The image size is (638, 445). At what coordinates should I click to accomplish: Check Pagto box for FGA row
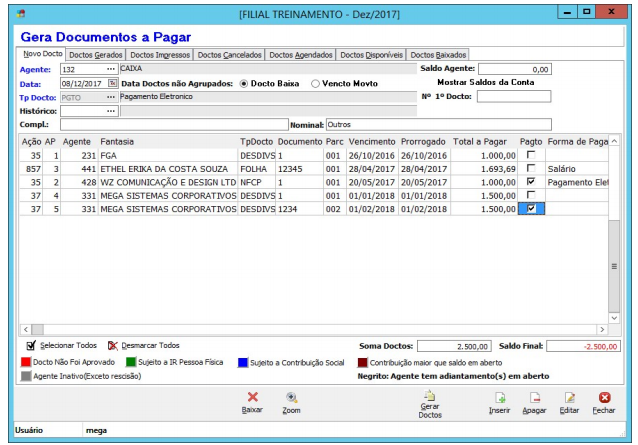click(531, 155)
